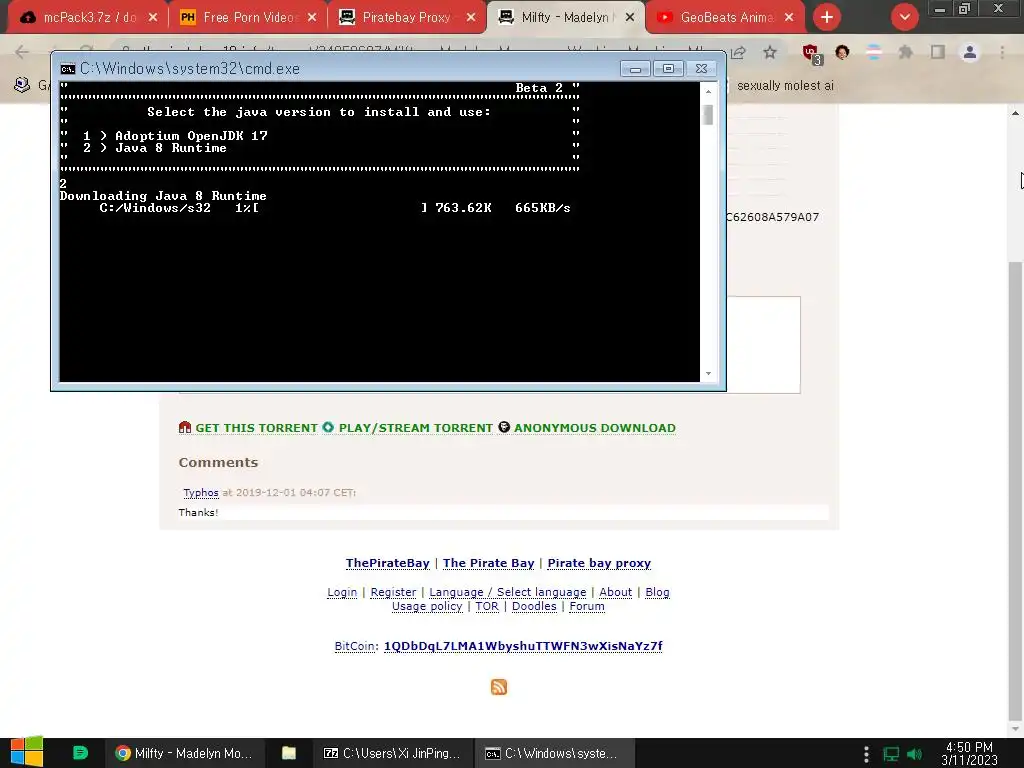
Task: Open the tab search dropdown chevron
Action: tap(904, 18)
